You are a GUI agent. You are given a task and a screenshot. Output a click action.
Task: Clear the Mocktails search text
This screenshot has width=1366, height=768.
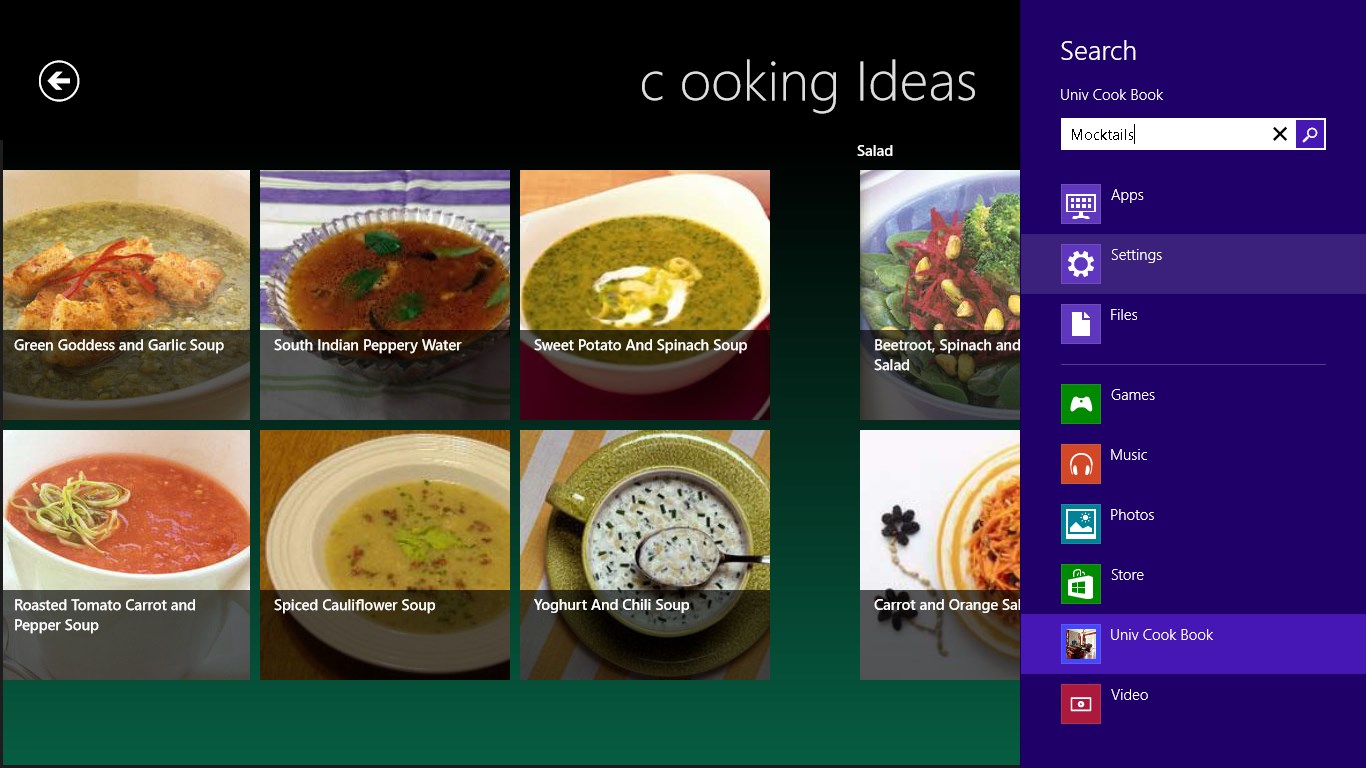pos(1279,134)
